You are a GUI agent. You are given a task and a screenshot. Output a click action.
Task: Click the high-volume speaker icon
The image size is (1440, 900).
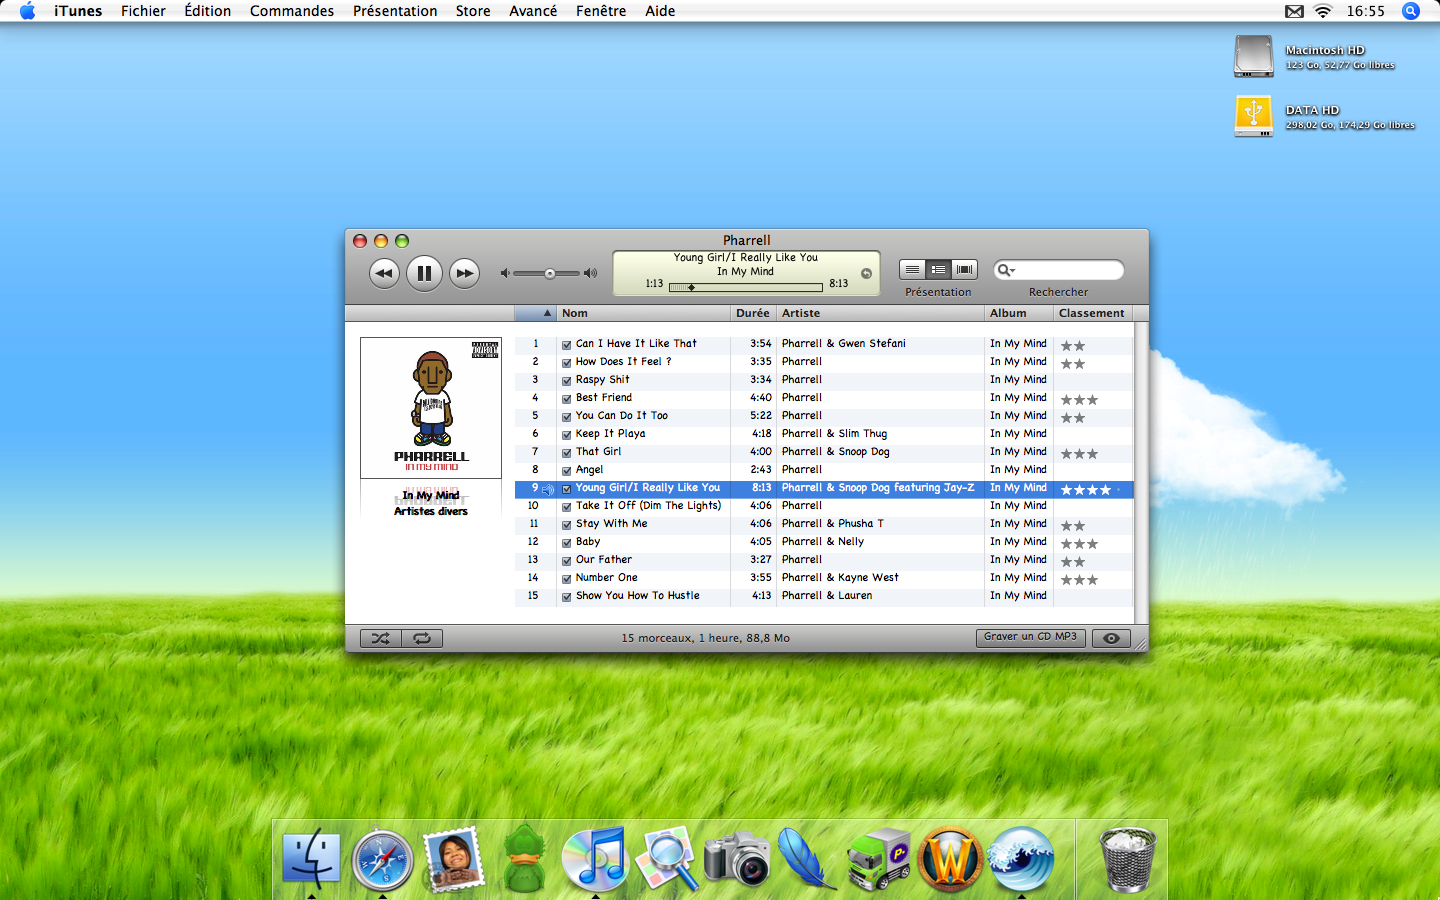[x=591, y=273]
